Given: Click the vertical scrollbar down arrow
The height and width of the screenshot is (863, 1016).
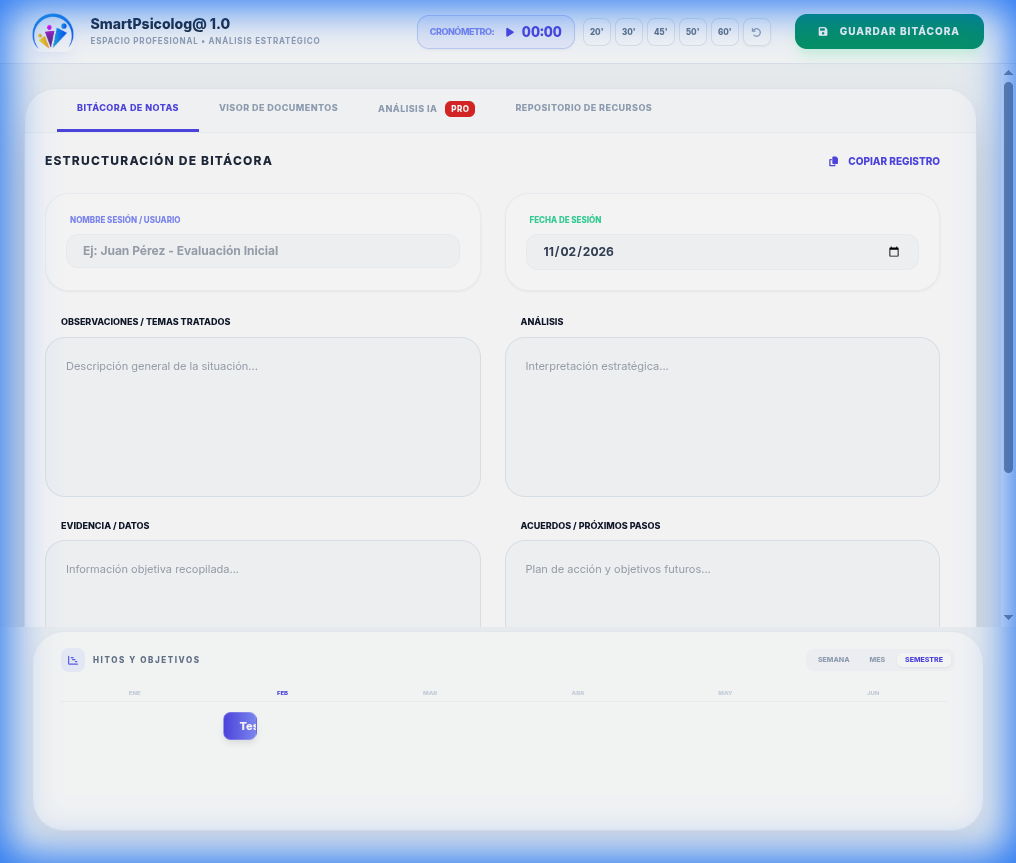Looking at the screenshot, I should pyautogui.click(x=1008, y=617).
